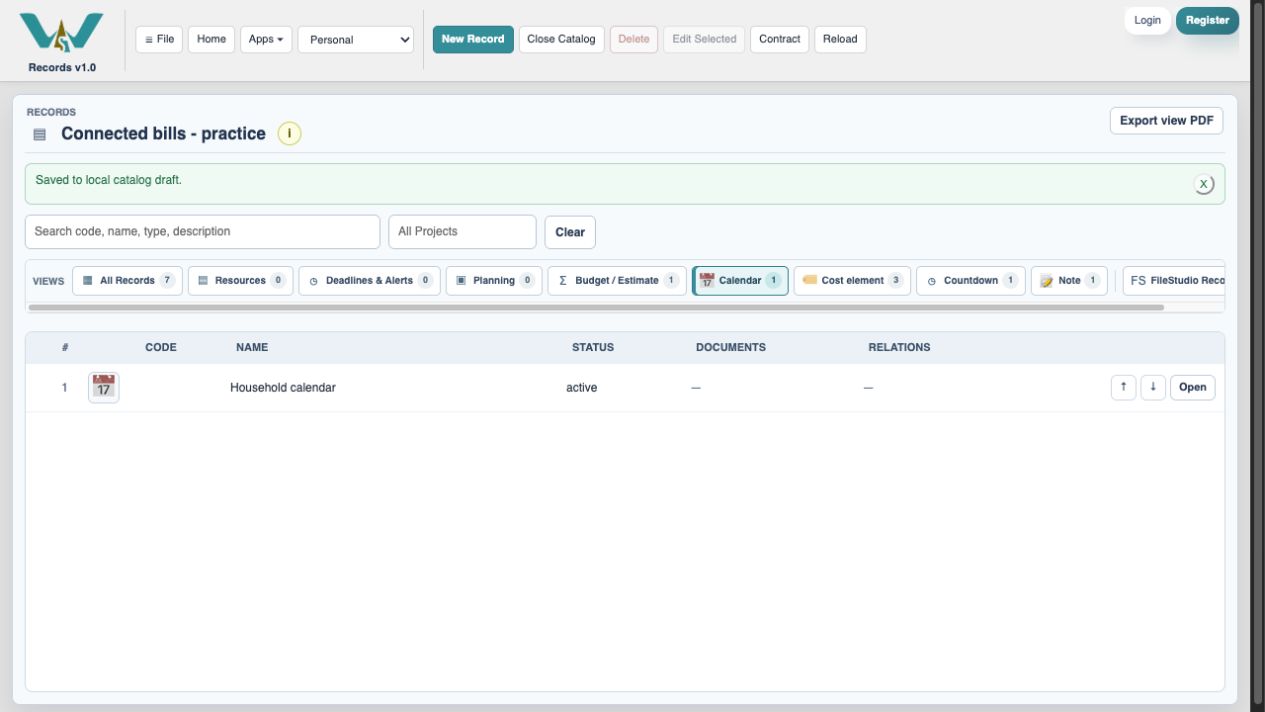Click the Household calendar name
The height and width of the screenshot is (712, 1265).
(283, 388)
